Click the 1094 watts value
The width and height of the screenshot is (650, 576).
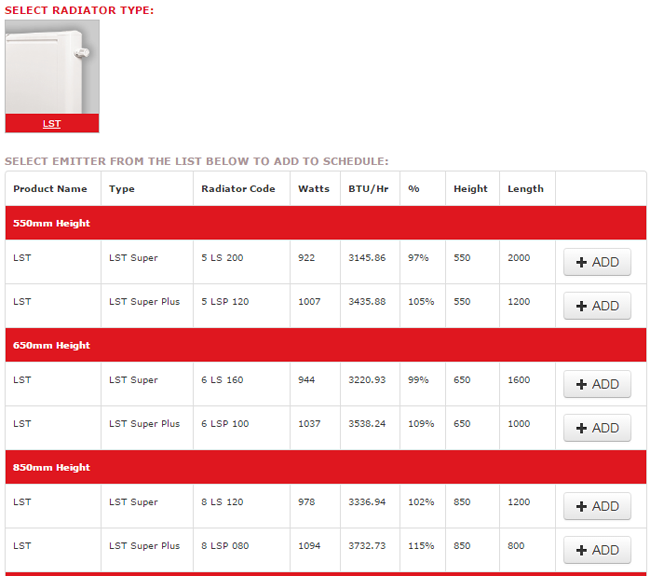pos(309,546)
